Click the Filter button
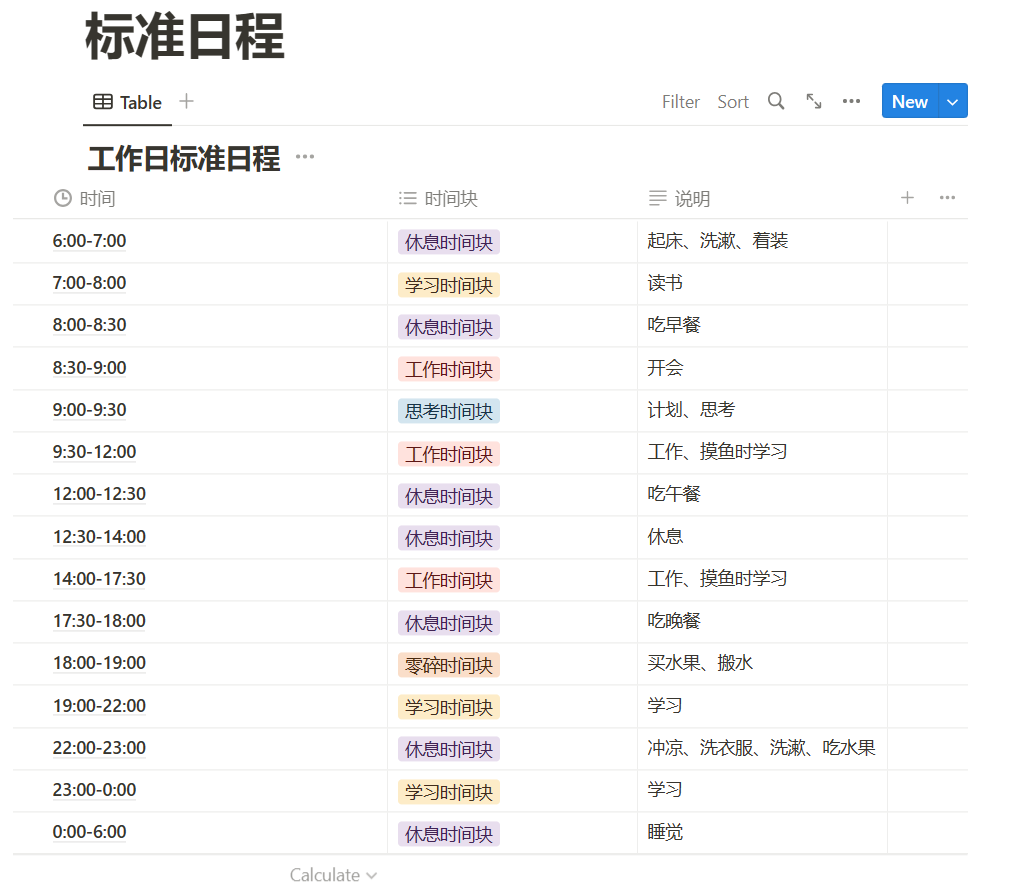Viewport: 1010px width, 884px height. pyautogui.click(x=680, y=102)
